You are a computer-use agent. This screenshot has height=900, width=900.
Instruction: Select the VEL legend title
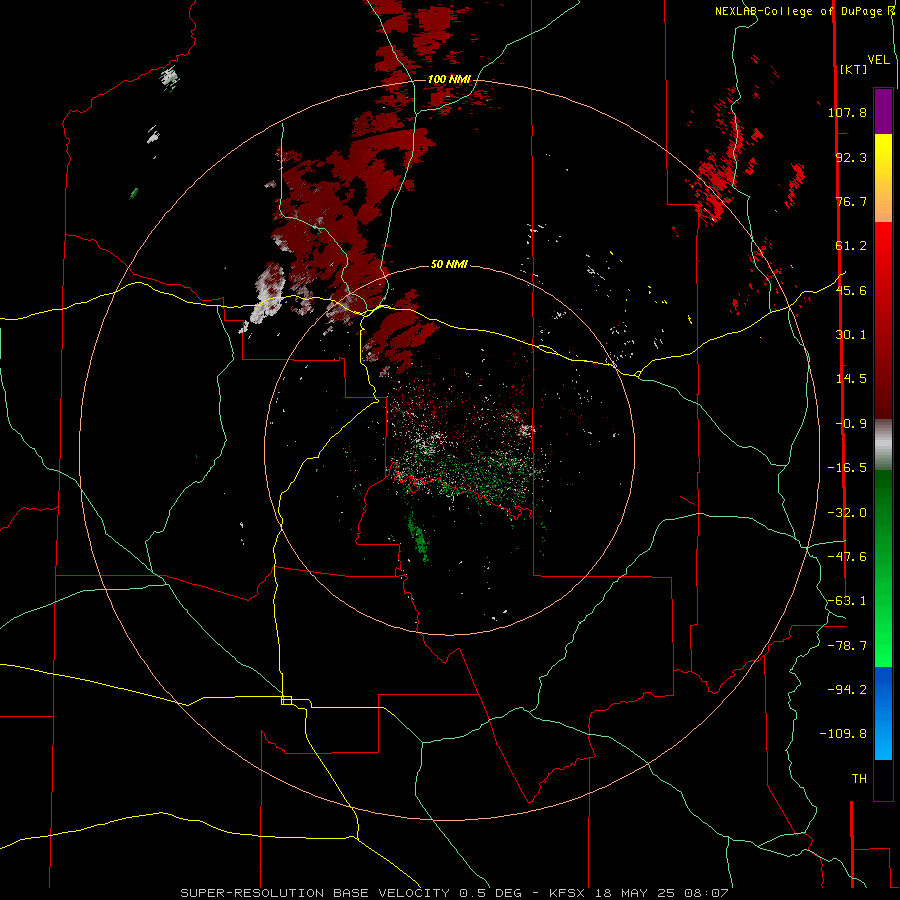click(x=878, y=60)
